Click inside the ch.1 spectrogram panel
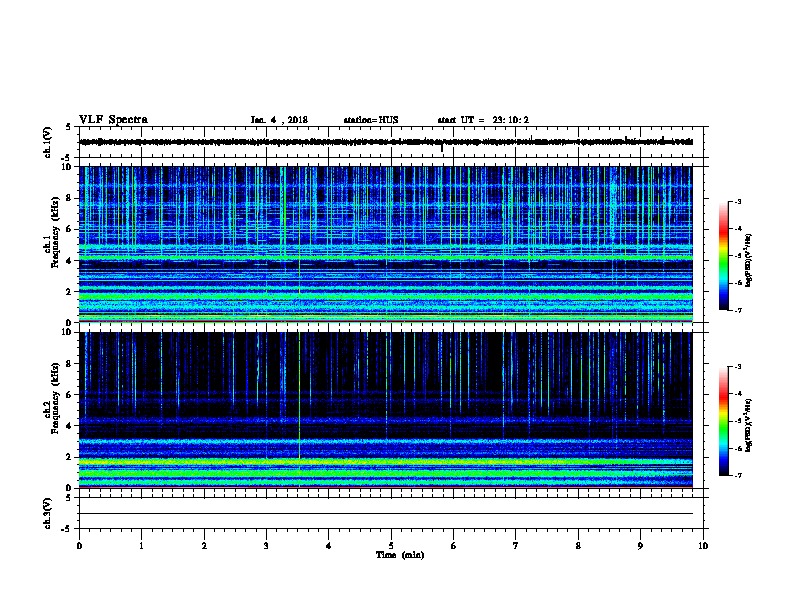This screenshot has height=612, width=792. pos(386,244)
